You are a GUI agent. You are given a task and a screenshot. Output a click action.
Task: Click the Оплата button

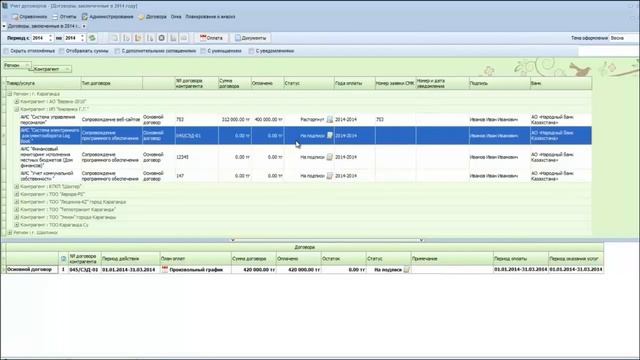(211, 38)
